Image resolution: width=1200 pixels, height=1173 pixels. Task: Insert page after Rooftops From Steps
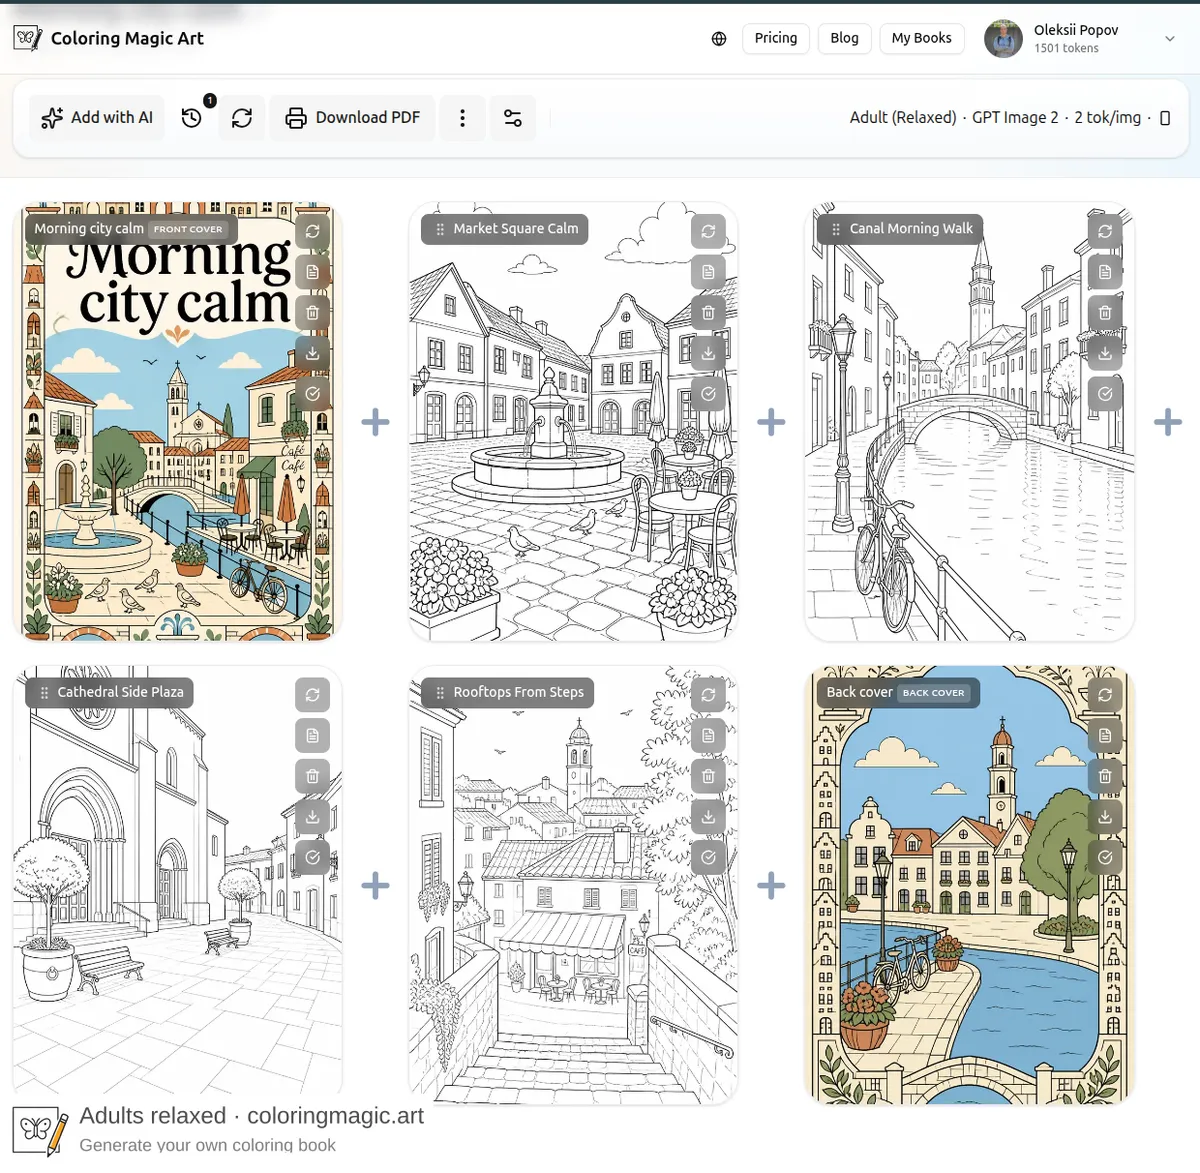tap(771, 885)
